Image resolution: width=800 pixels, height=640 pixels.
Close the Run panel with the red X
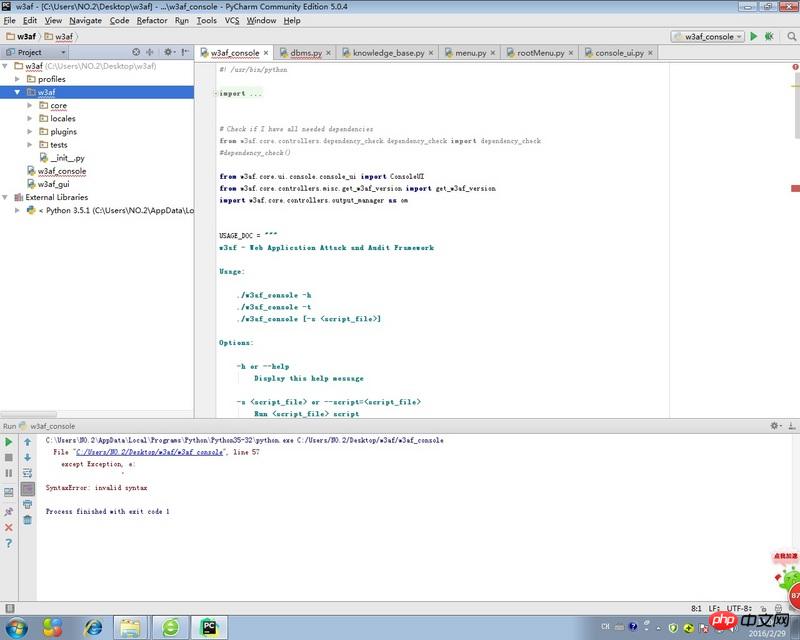tap(9, 527)
